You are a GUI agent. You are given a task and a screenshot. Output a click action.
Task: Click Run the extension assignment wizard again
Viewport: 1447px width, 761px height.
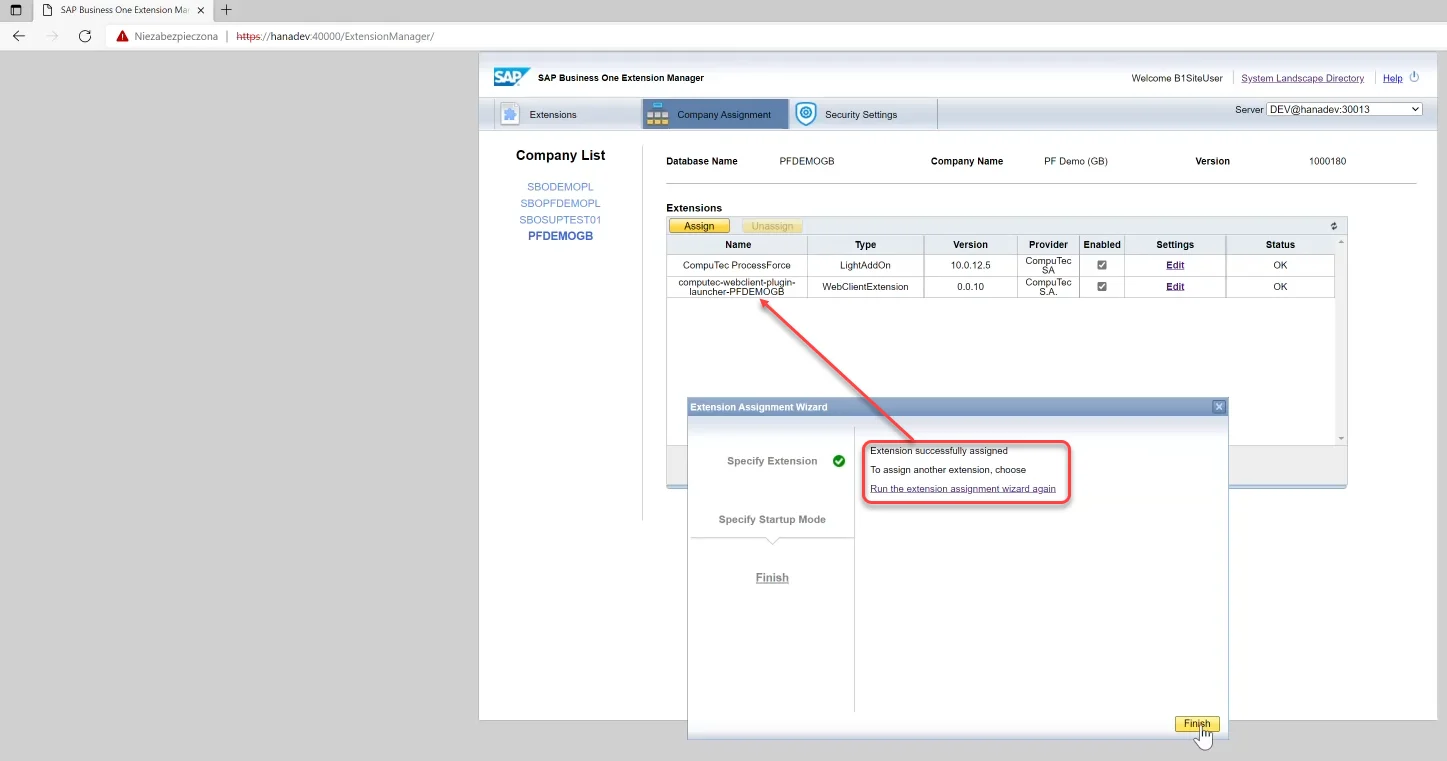(x=962, y=489)
